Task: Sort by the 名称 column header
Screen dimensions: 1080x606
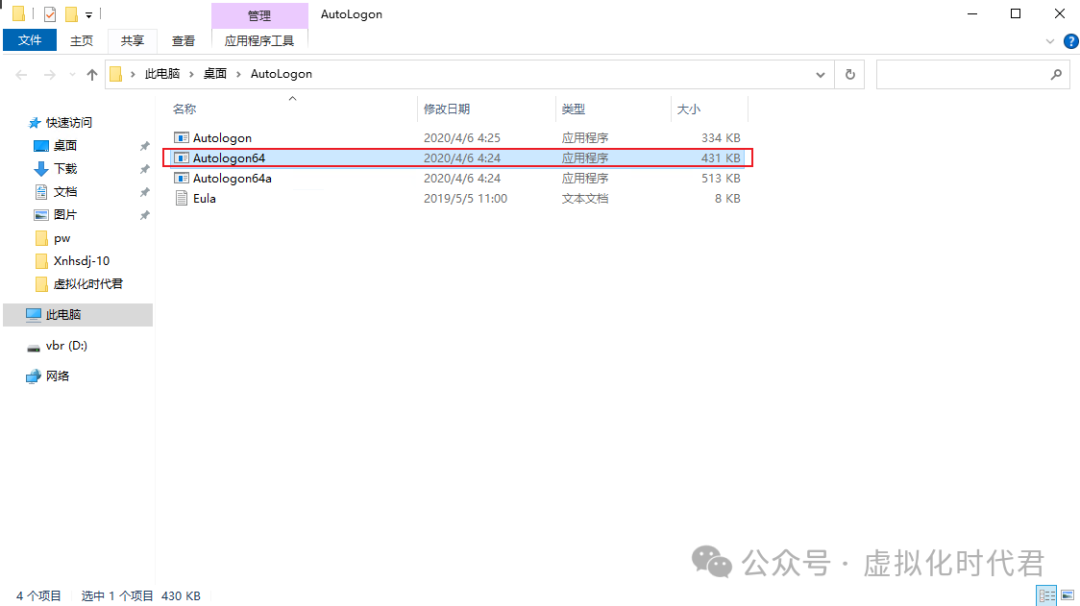Action: click(x=185, y=109)
